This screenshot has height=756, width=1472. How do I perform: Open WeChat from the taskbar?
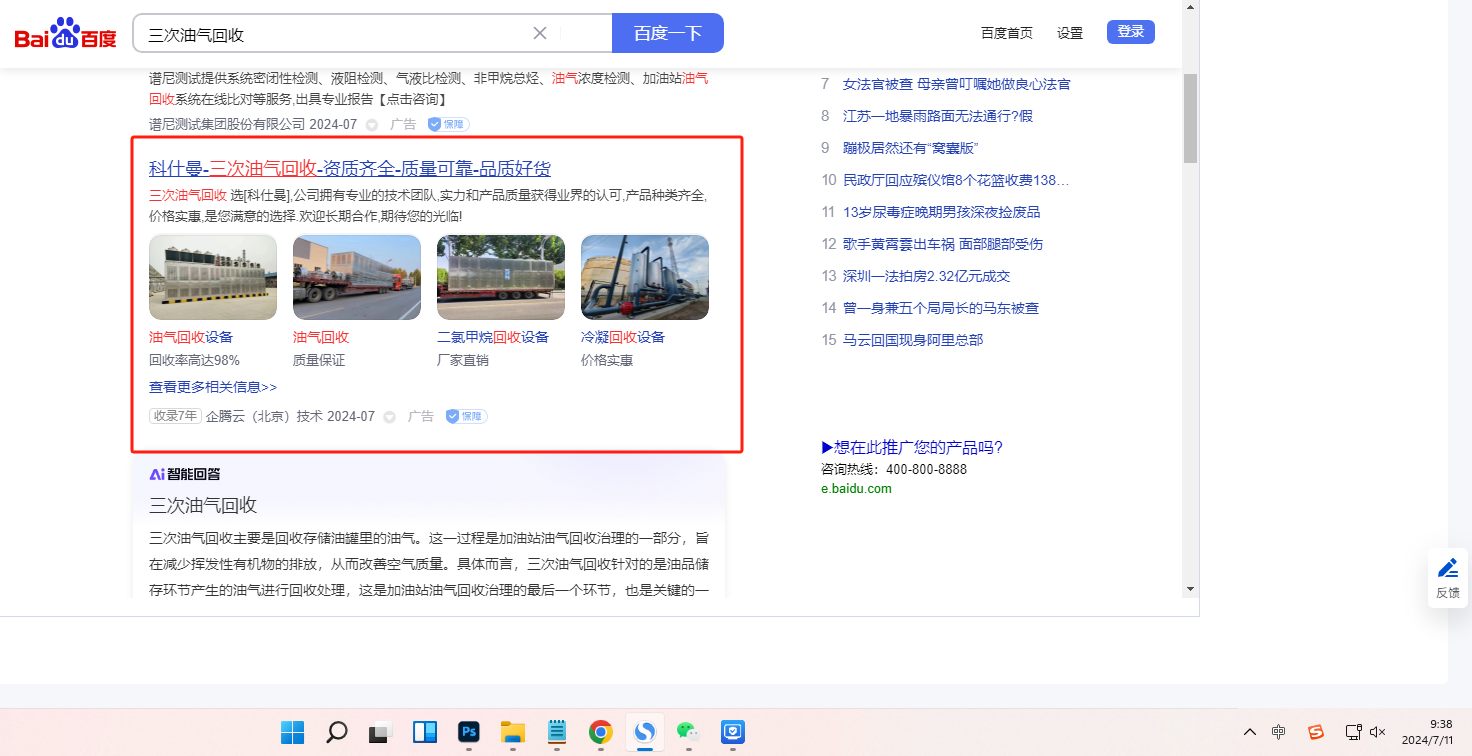687,733
